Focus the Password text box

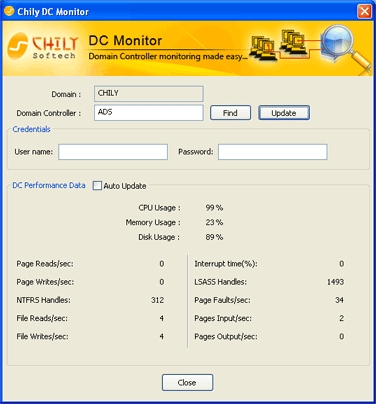(273, 152)
